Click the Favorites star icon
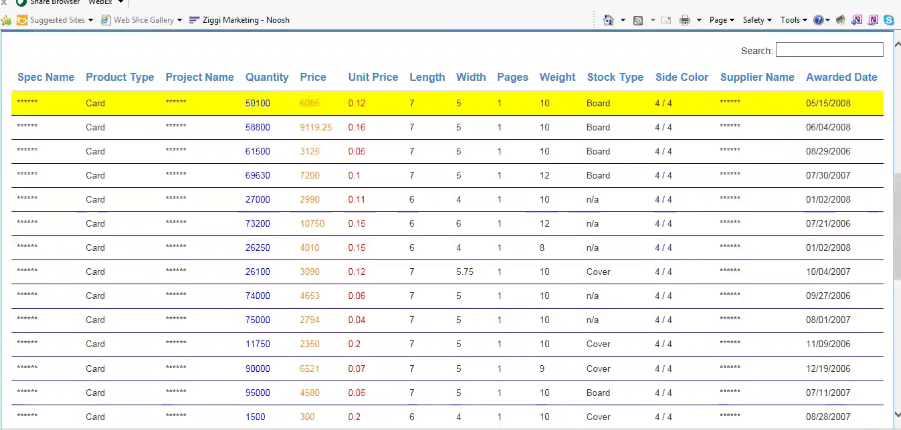 [6, 19]
